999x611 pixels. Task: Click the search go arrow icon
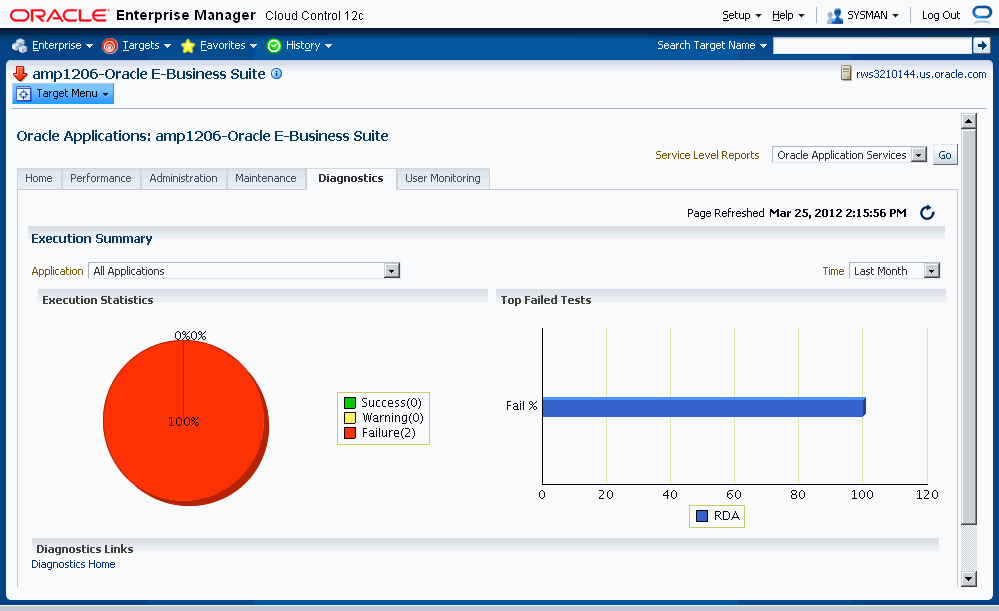point(981,45)
